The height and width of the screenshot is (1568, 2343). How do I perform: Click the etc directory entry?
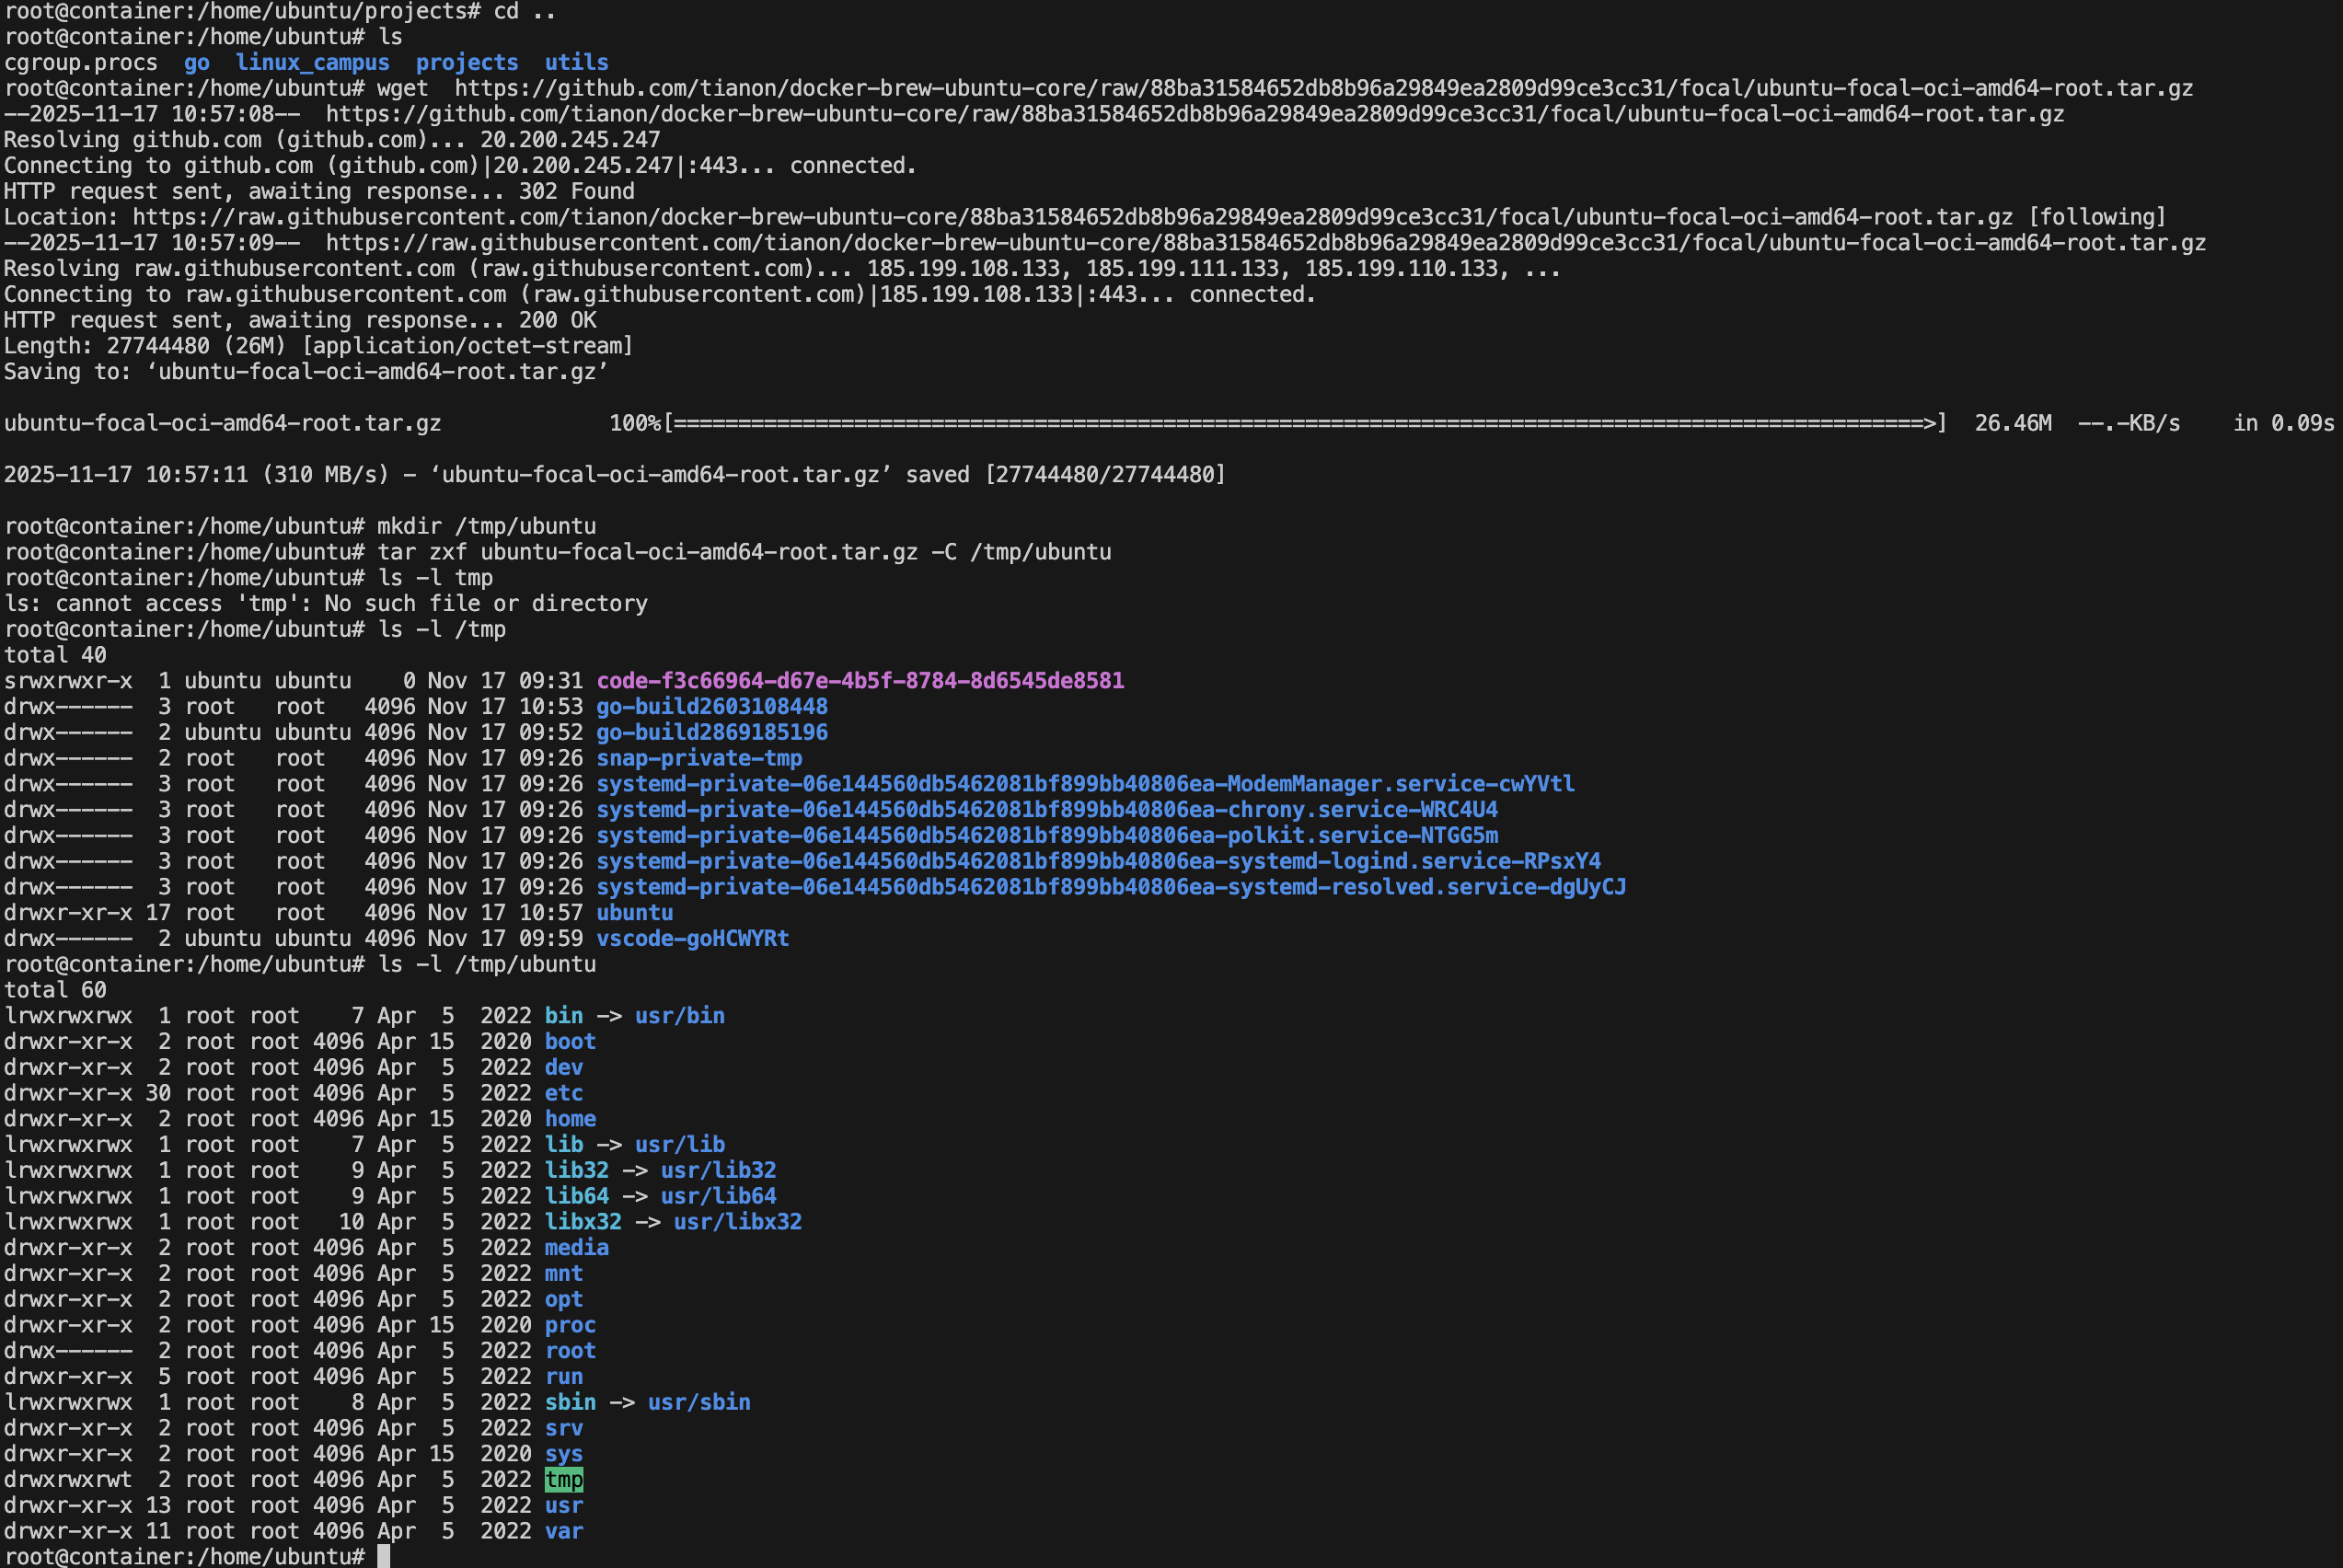563,1093
